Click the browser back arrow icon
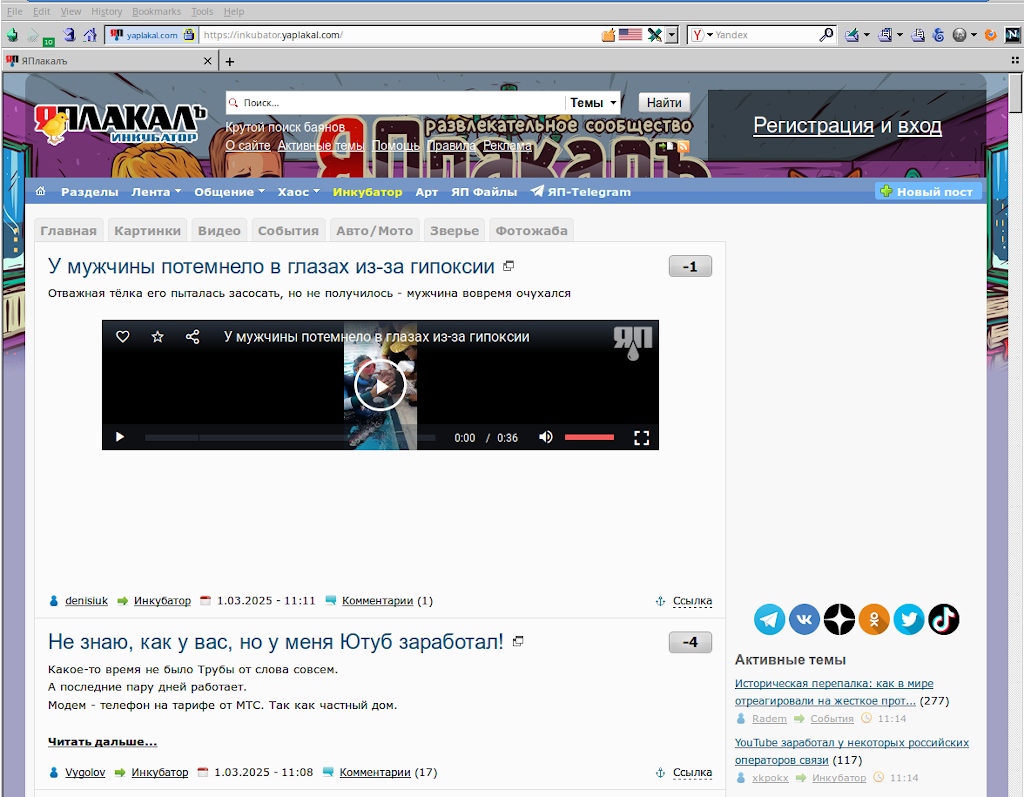This screenshot has height=797, width=1024. [x=12, y=35]
